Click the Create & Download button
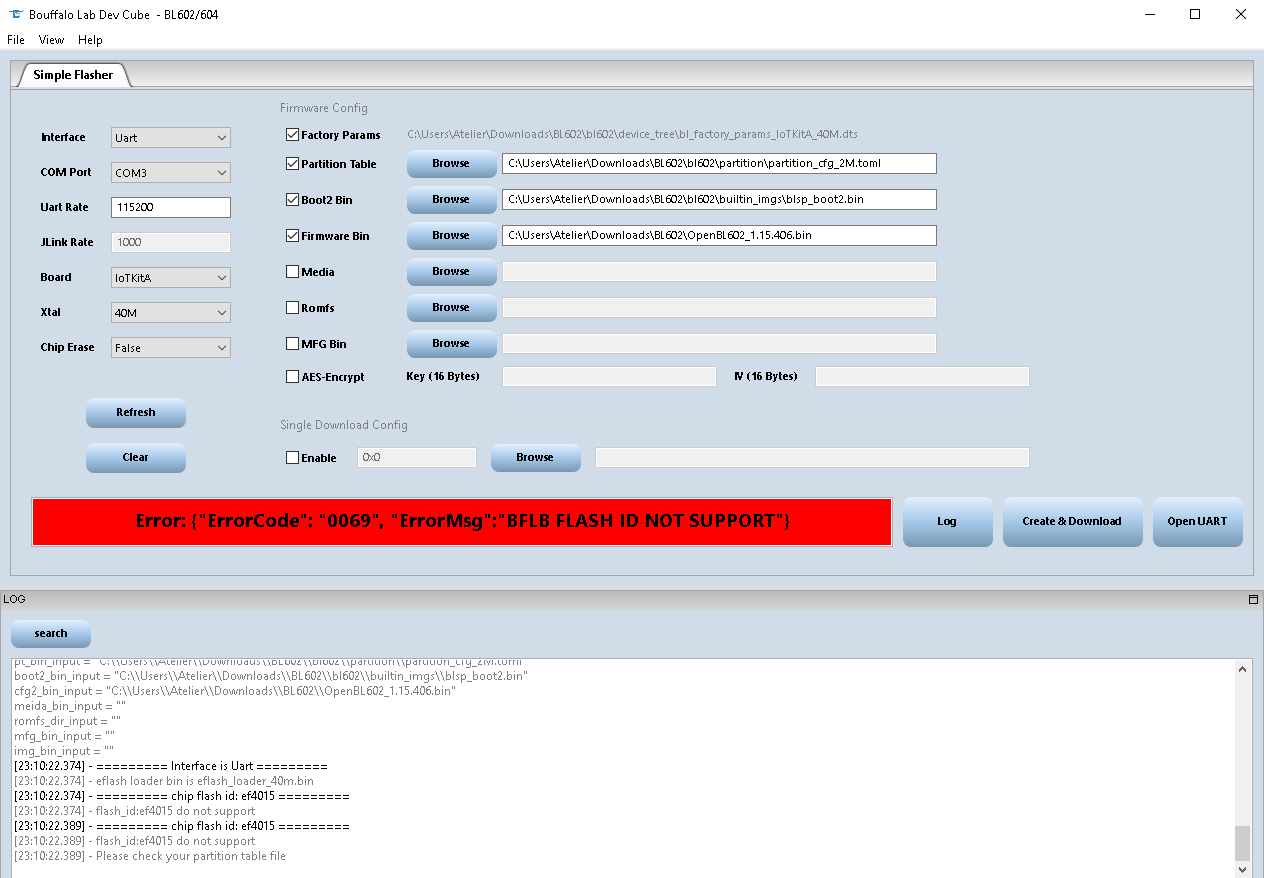The height and width of the screenshot is (878, 1264). [x=1072, y=522]
